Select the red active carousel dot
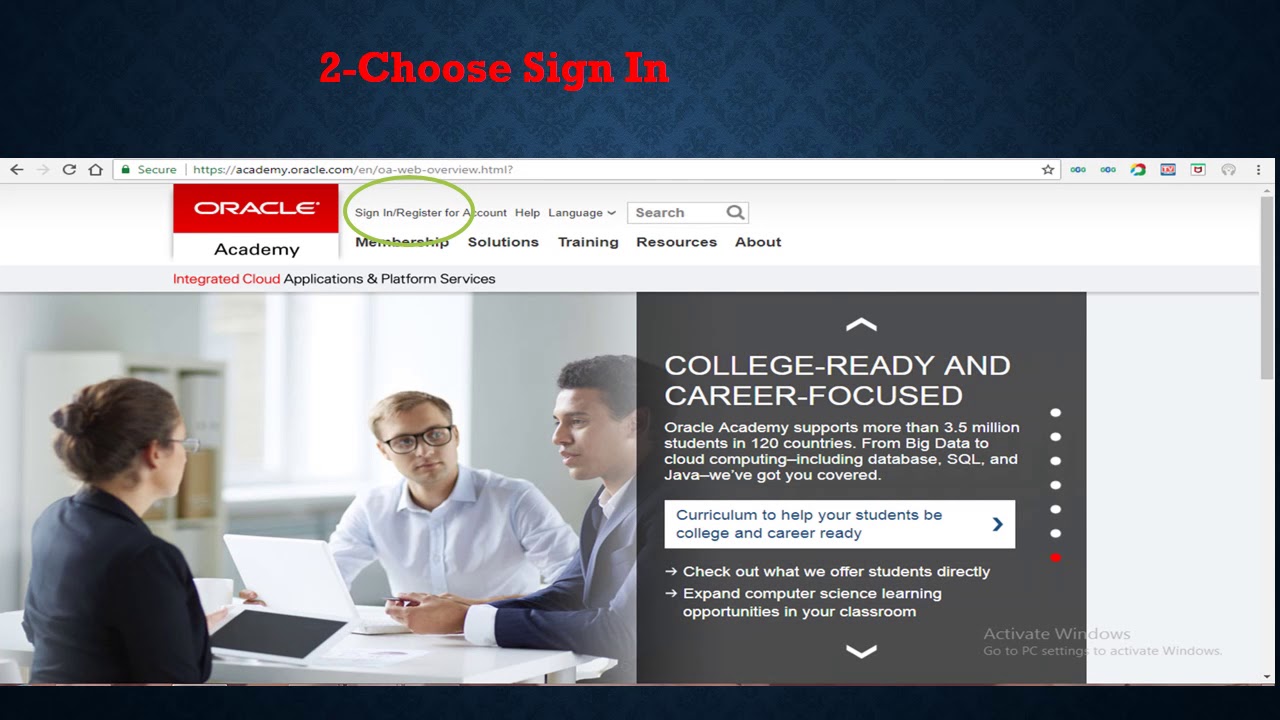 pyautogui.click(x=1055, y=557)
